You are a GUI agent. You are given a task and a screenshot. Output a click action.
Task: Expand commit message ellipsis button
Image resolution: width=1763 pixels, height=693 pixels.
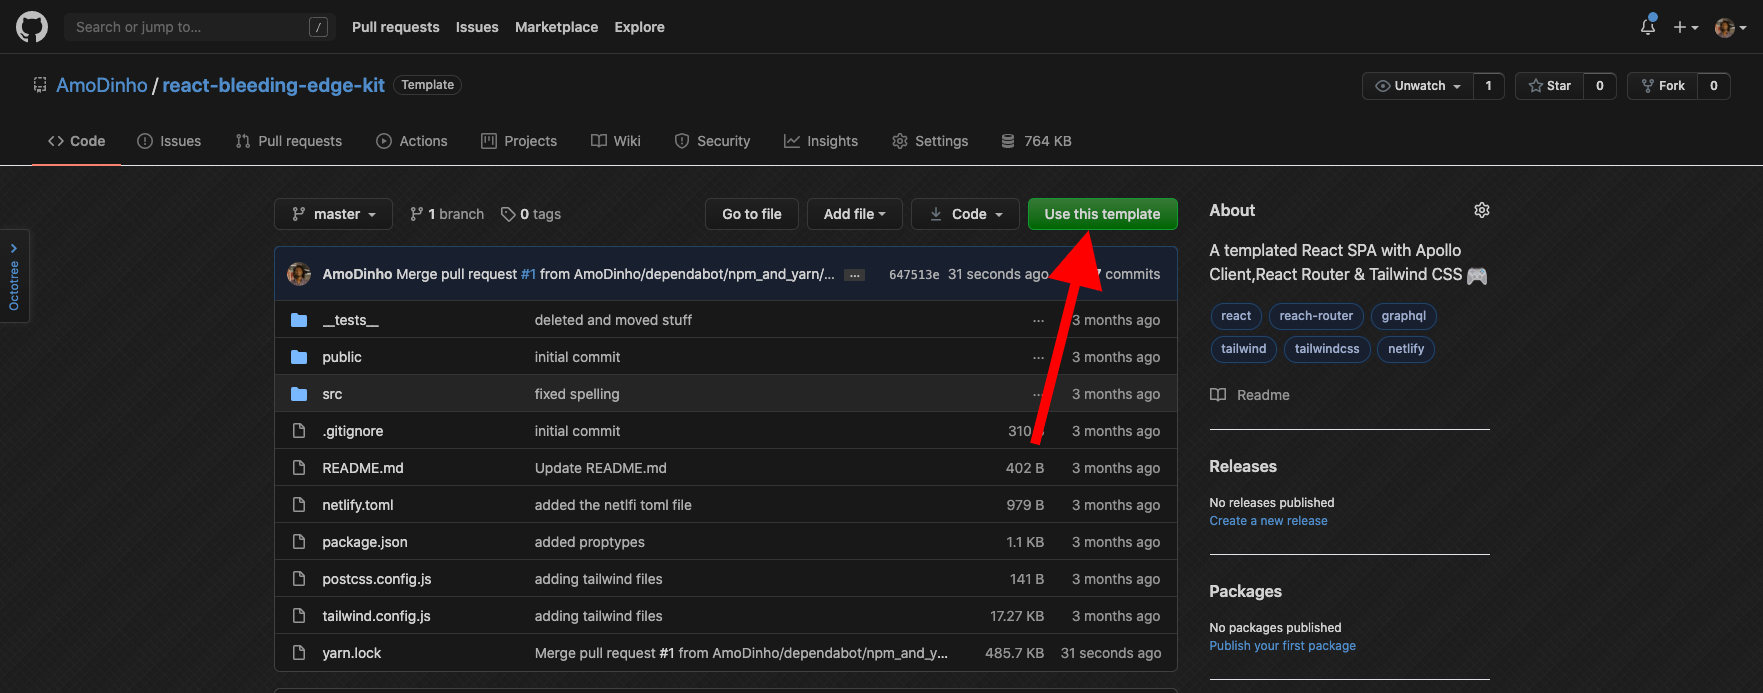pyautogui.click(x=854, y=275)
